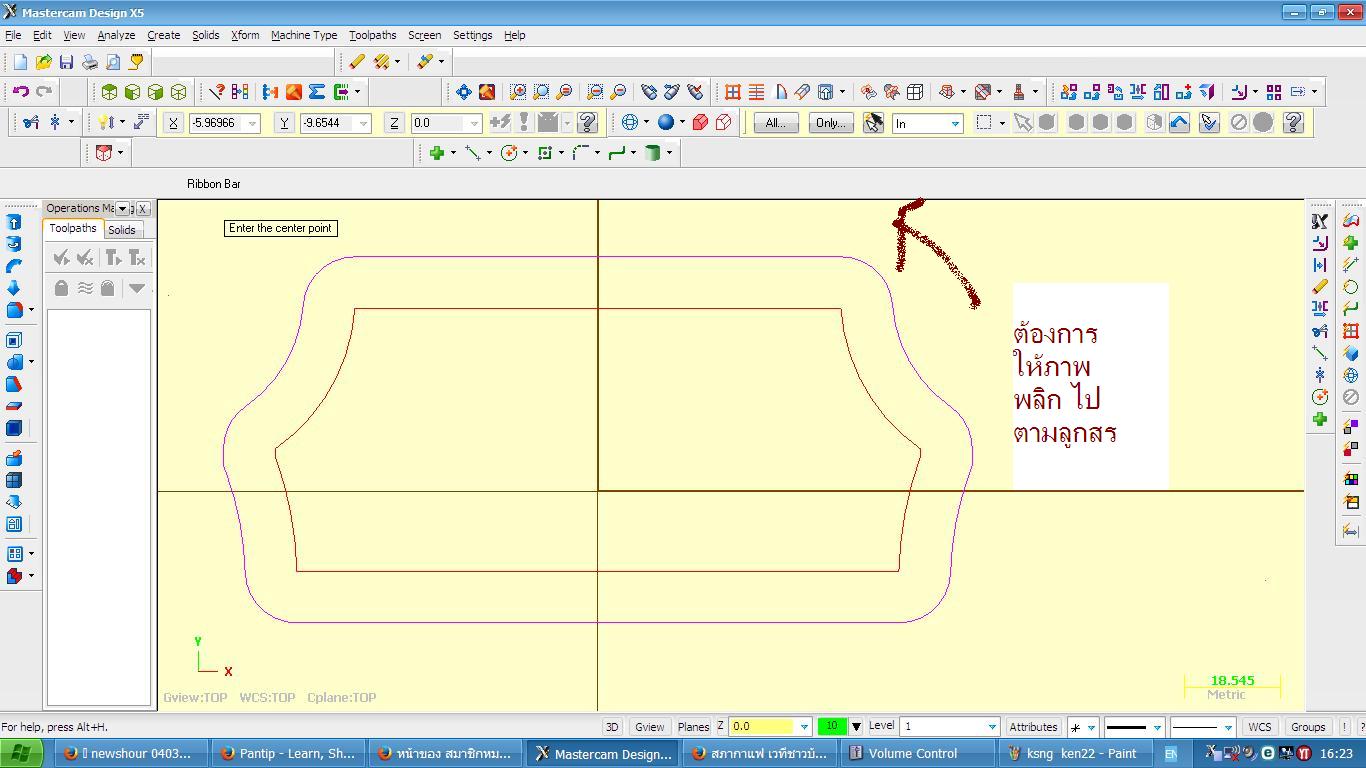
Task: Click the Save file icon
Action: click(66, 62)
